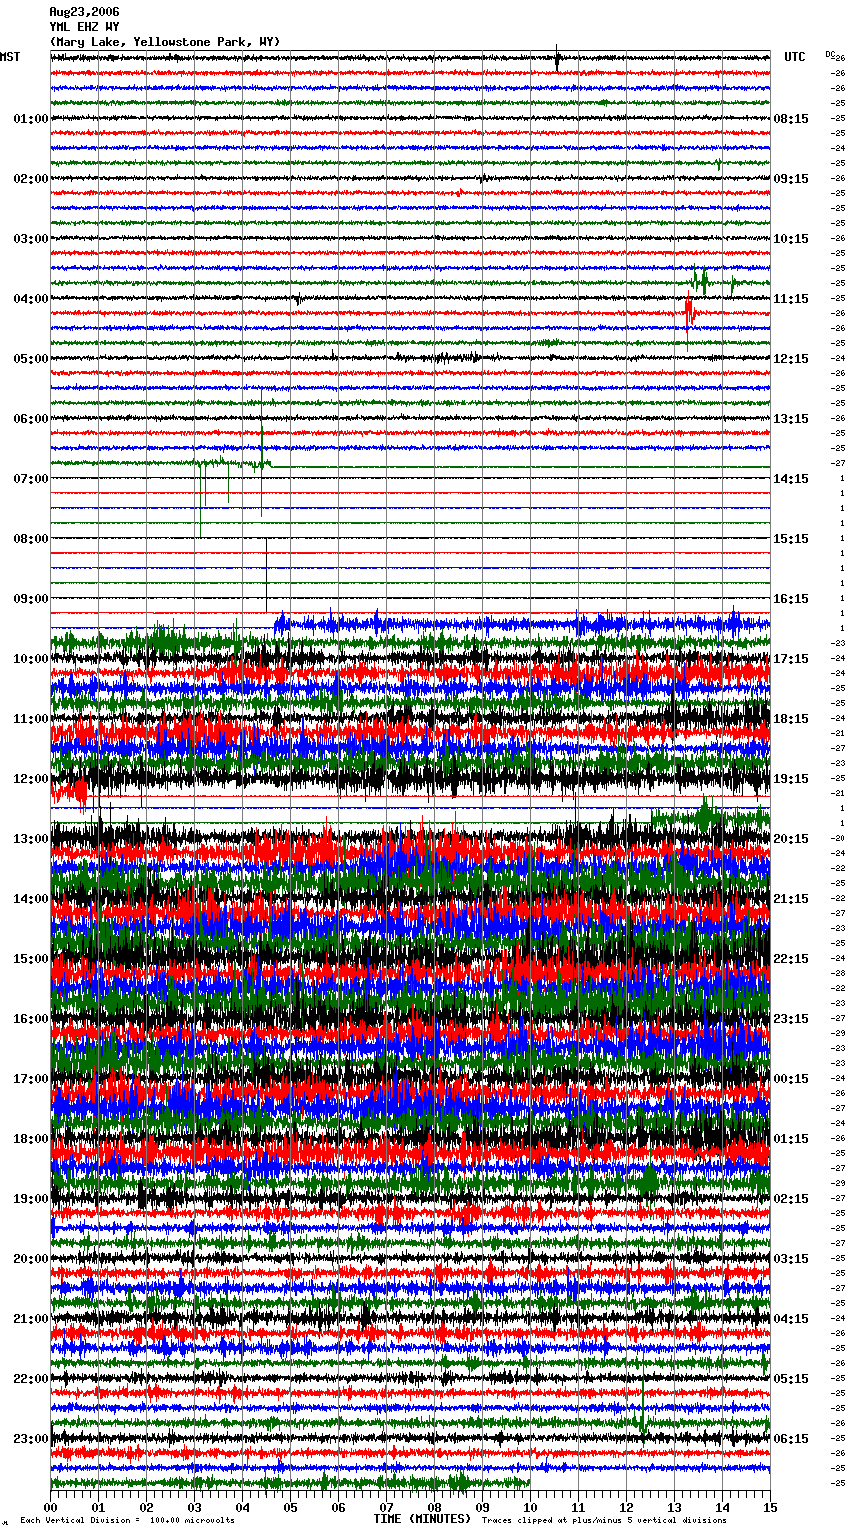Click minute tick label '00' on bottom axis

51,1507
